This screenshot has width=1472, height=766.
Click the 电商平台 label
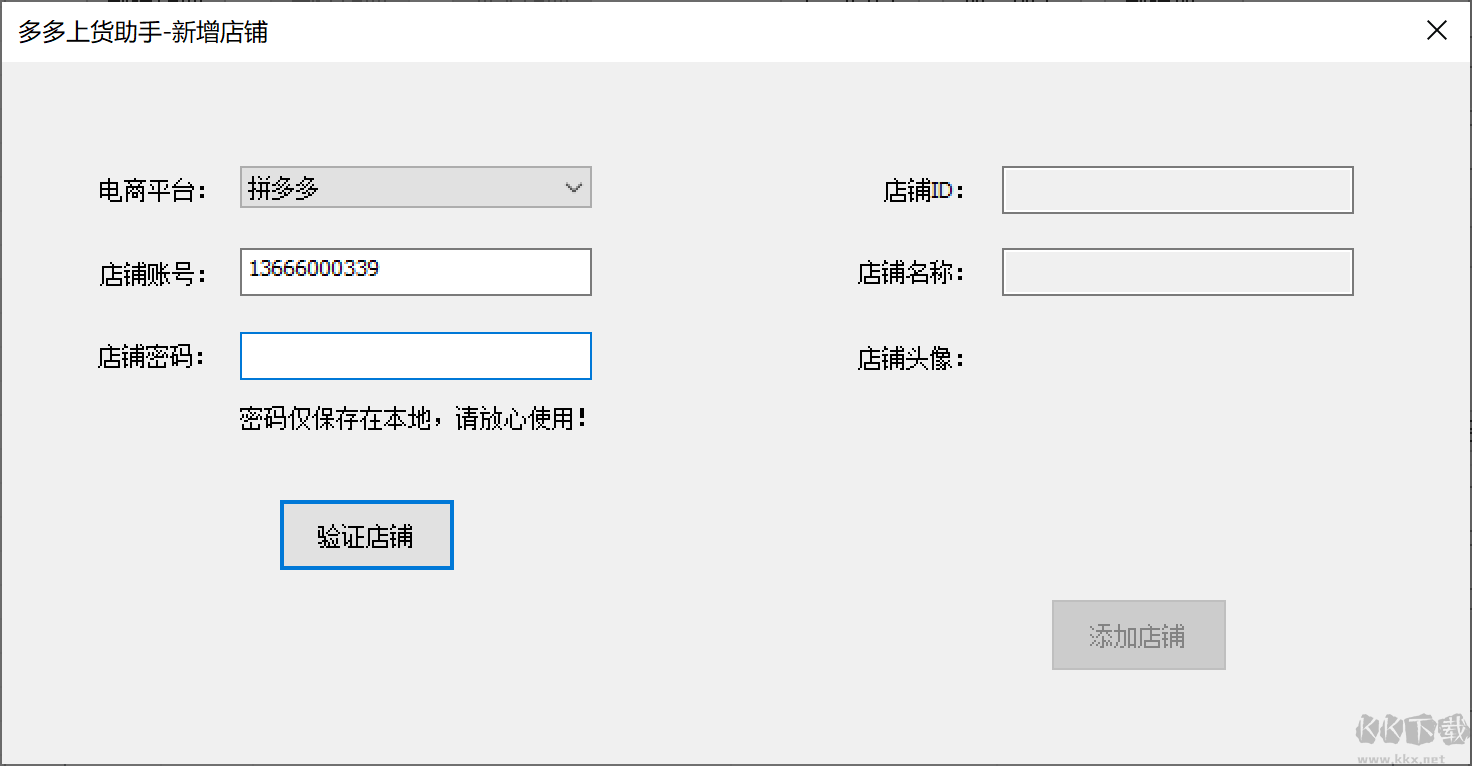click(x=152, y=191)
